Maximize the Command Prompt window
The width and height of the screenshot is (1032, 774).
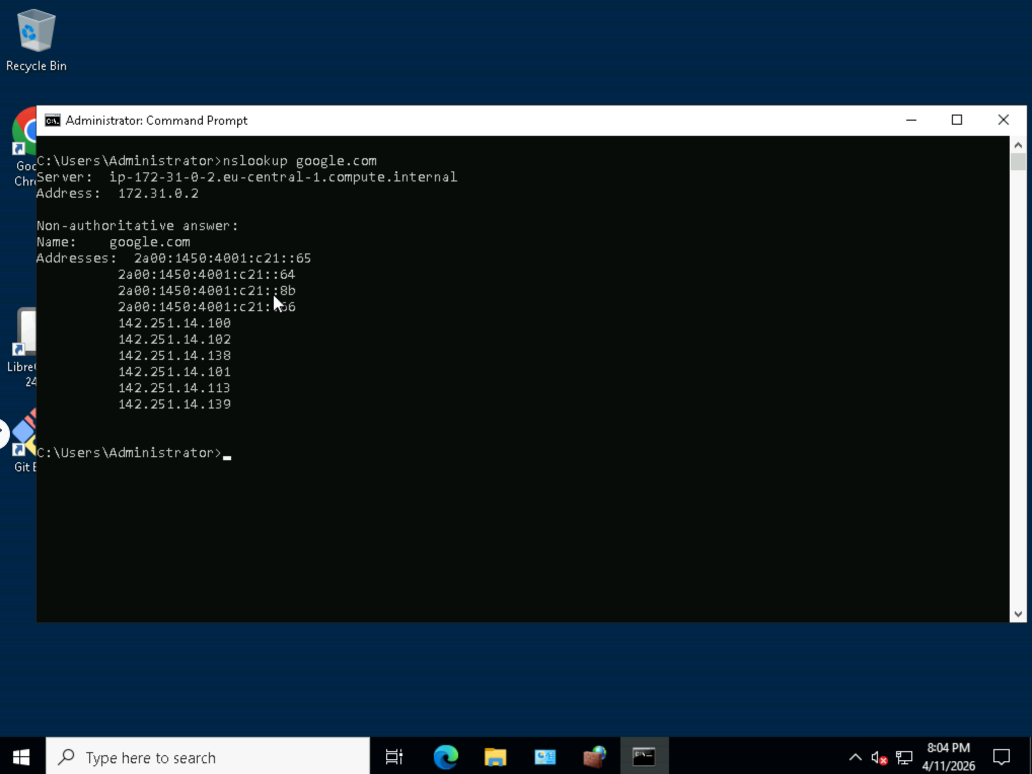click(x=957, y=120)
